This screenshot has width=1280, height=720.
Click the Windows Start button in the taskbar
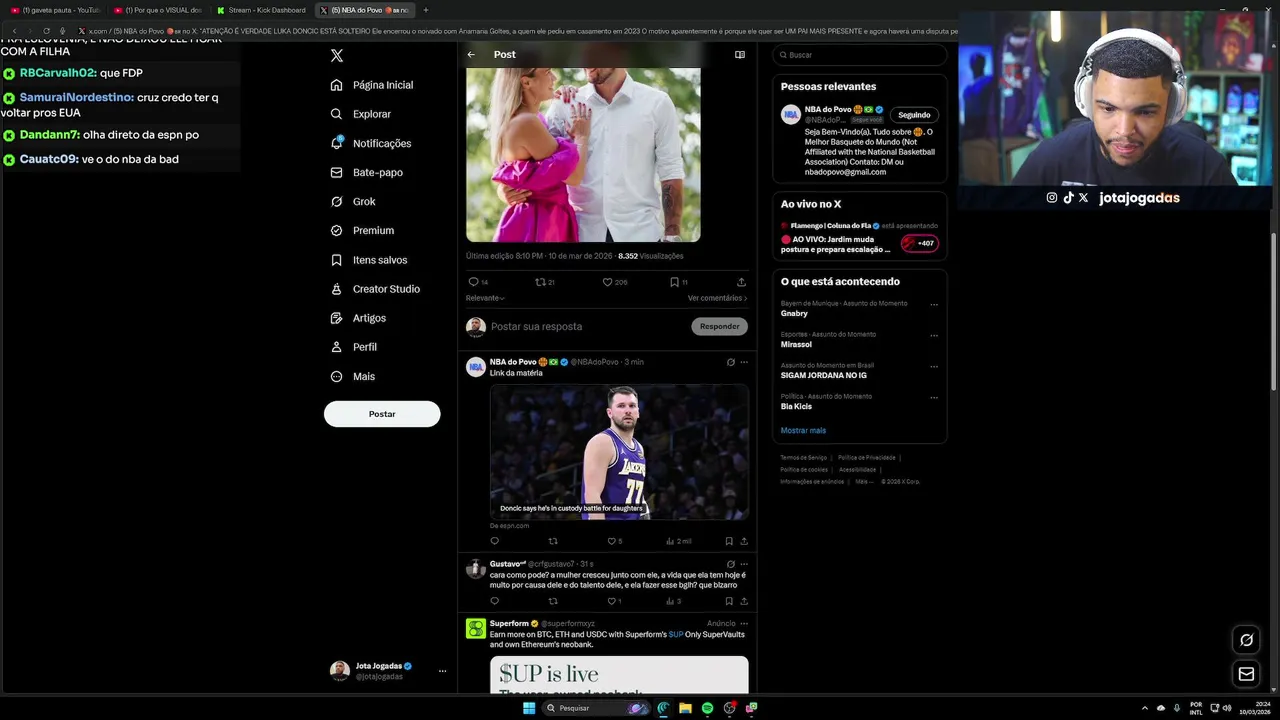529,708
